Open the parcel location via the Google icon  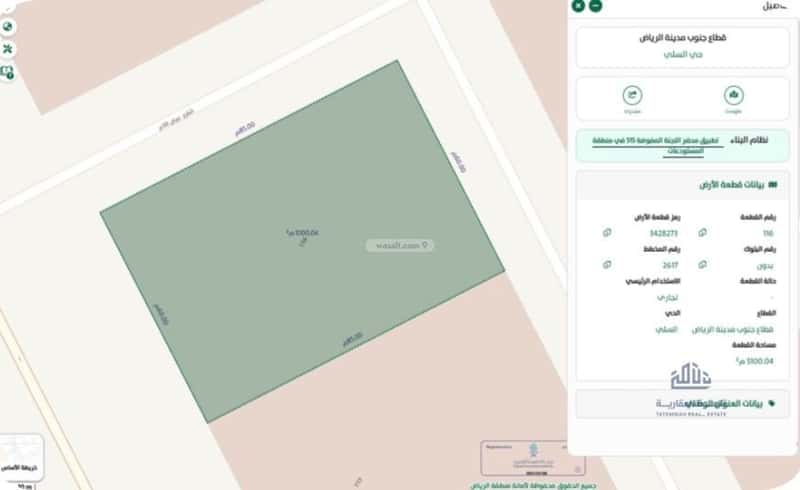click(x=733, y=95)
